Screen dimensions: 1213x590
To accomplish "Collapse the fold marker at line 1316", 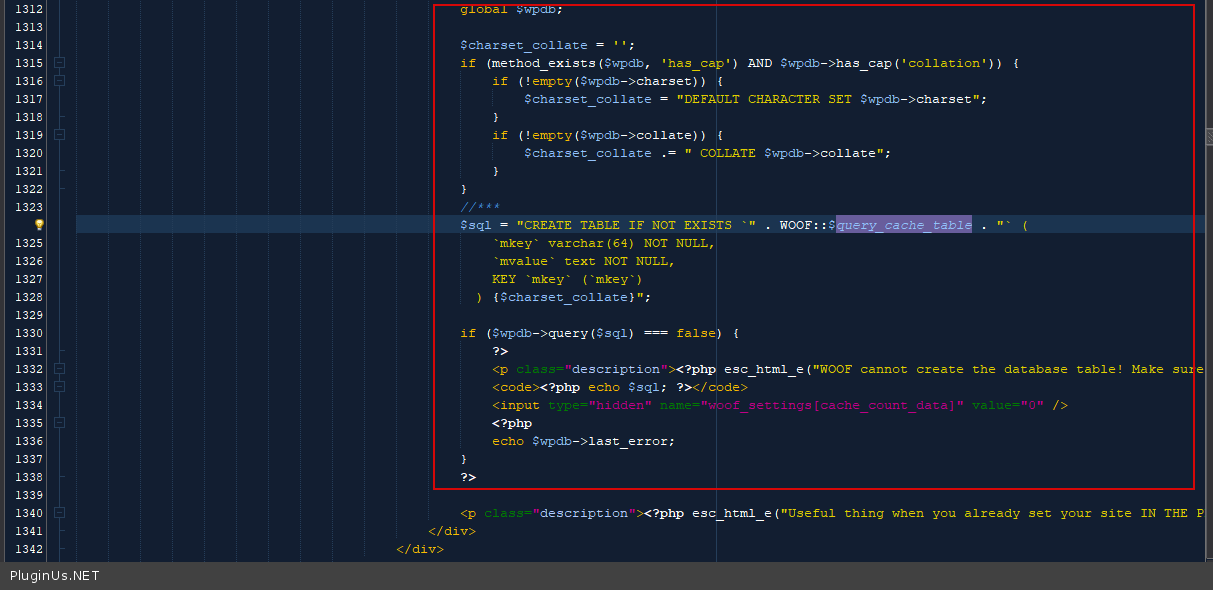I will 60,81.
